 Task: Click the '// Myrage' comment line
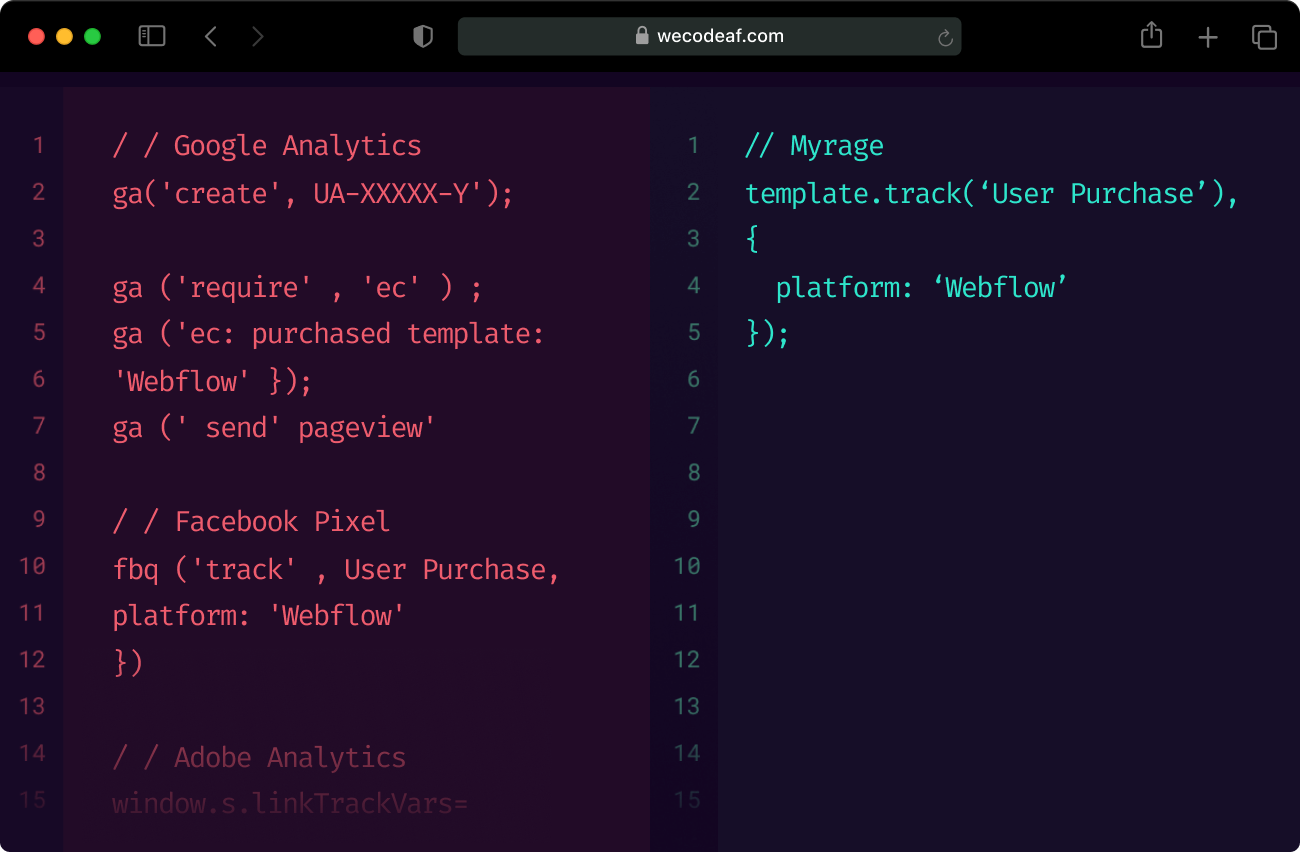tap(814, 146)
